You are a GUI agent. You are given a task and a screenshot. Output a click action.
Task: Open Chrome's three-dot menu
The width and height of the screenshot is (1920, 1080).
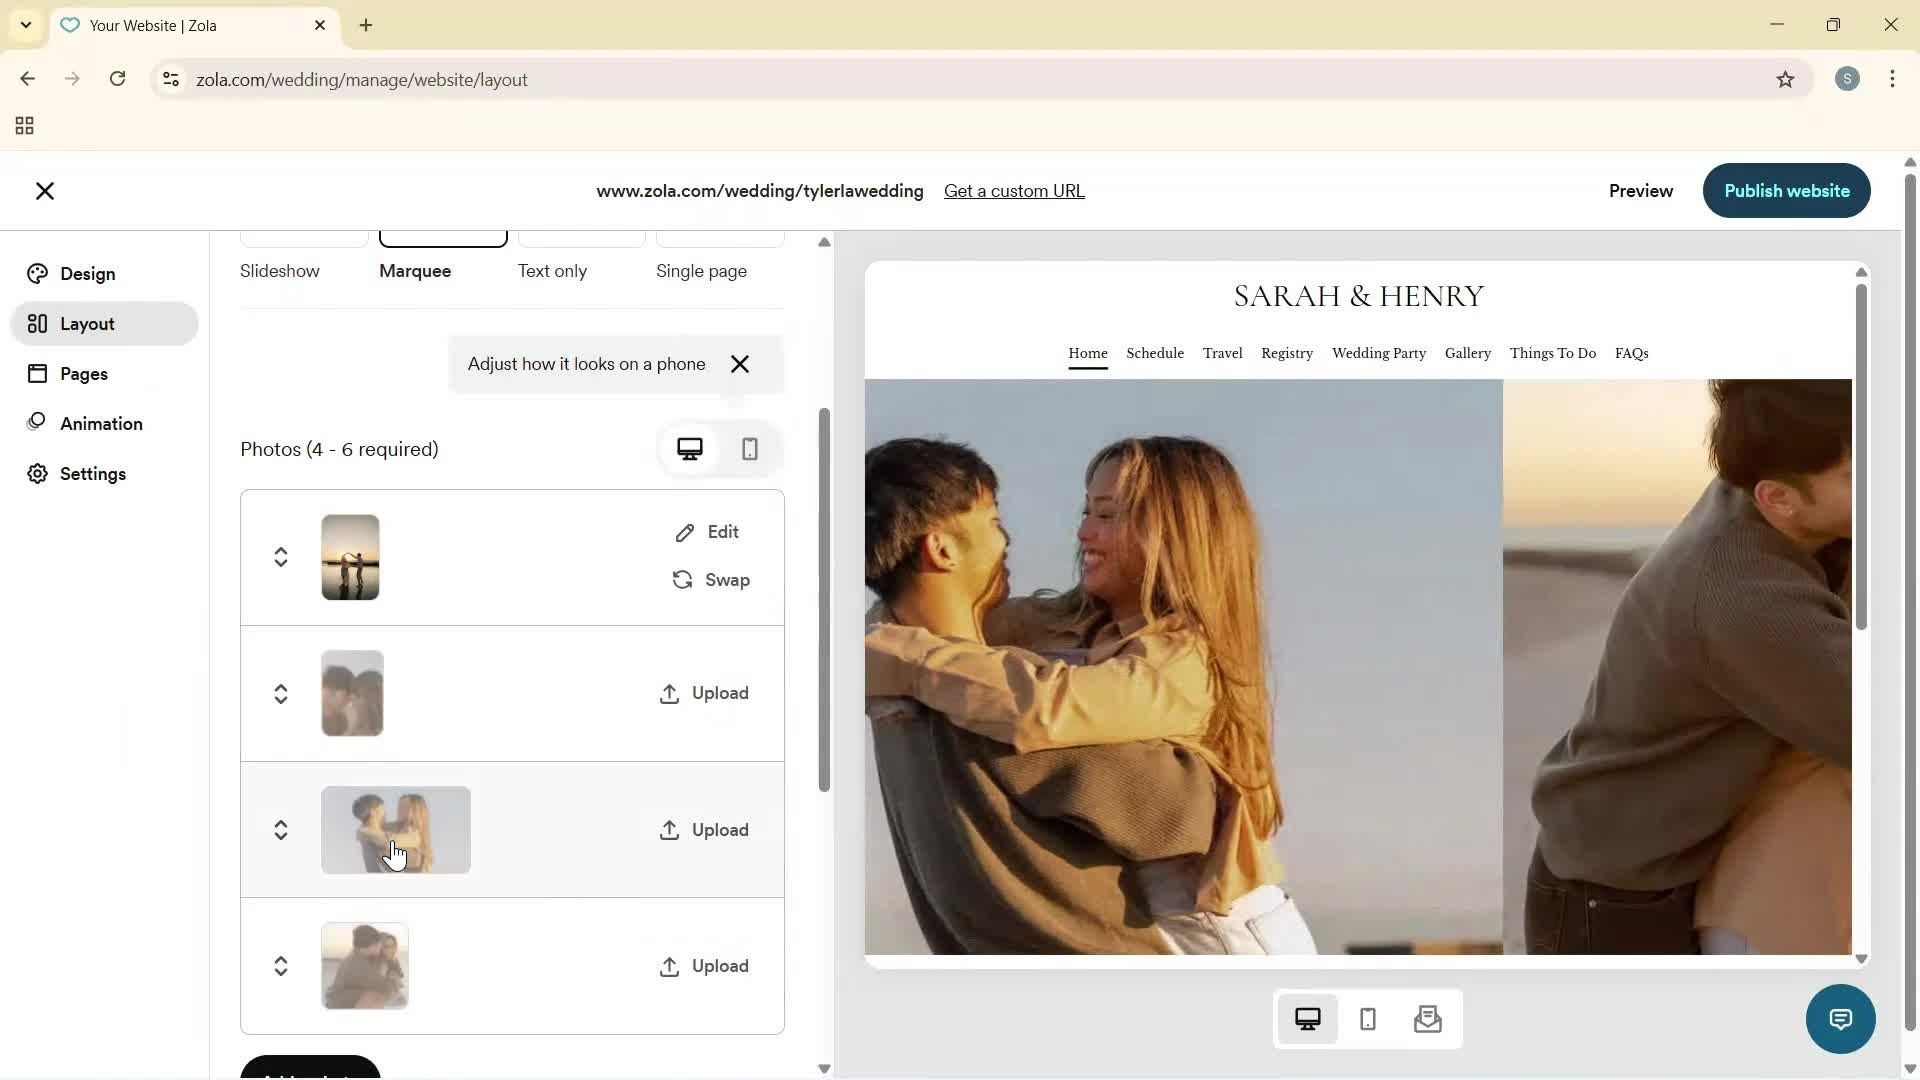1893,79
